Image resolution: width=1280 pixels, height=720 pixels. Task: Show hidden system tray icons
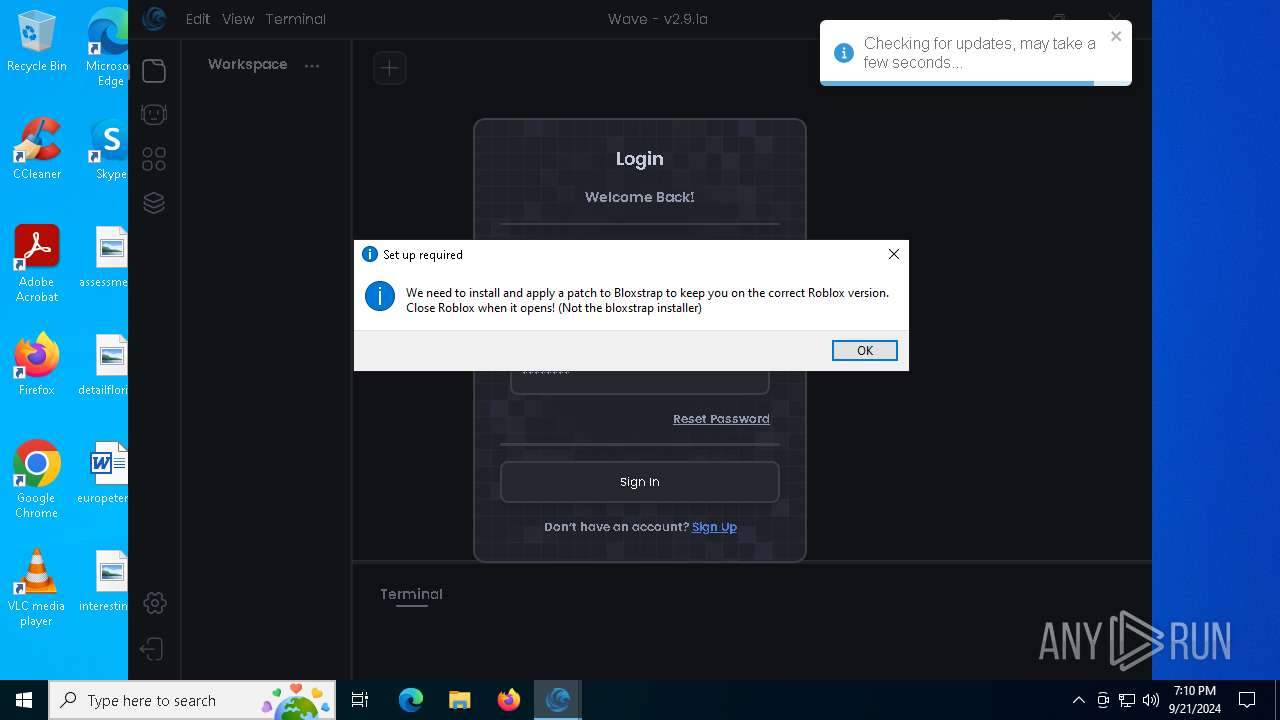[x=1078, y=700]
